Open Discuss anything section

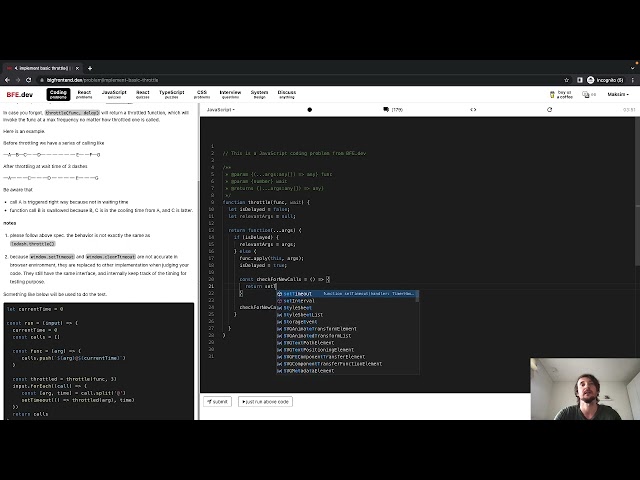287,94
